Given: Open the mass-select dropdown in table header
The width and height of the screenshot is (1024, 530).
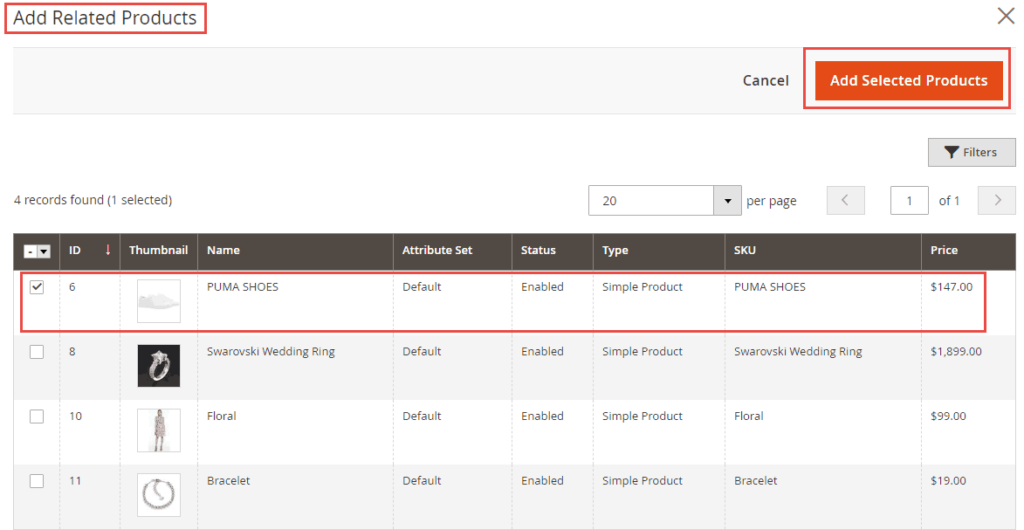Looking at the screenshot, I should click(44, 251).
